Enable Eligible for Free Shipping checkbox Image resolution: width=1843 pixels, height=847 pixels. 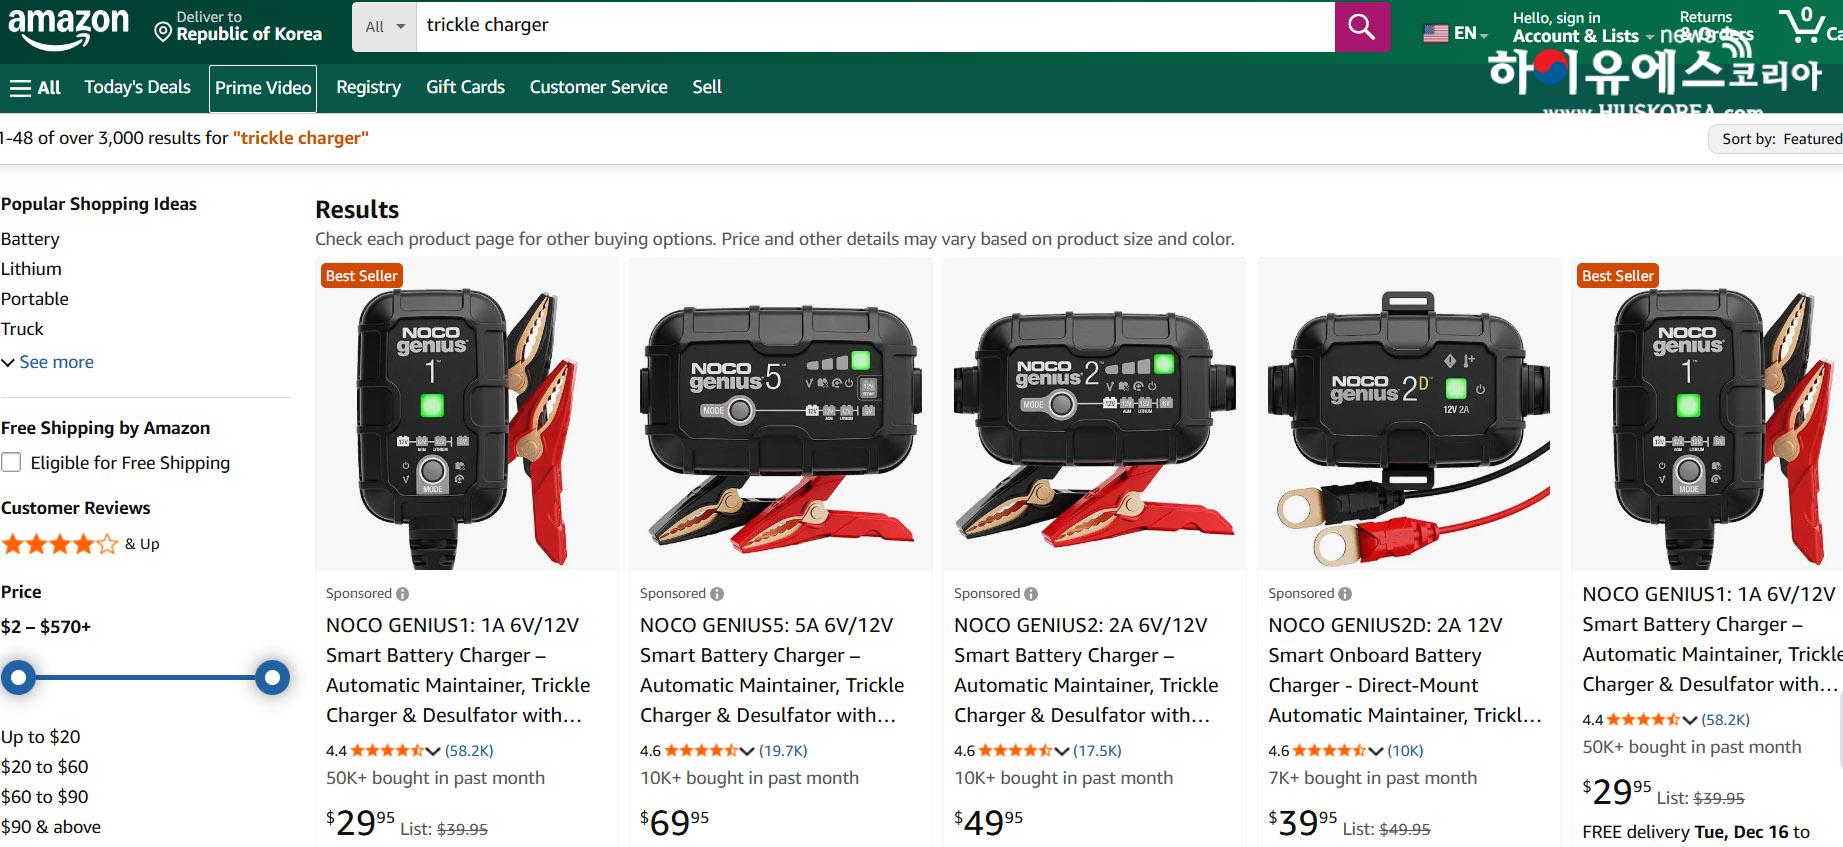pos(12,462)
